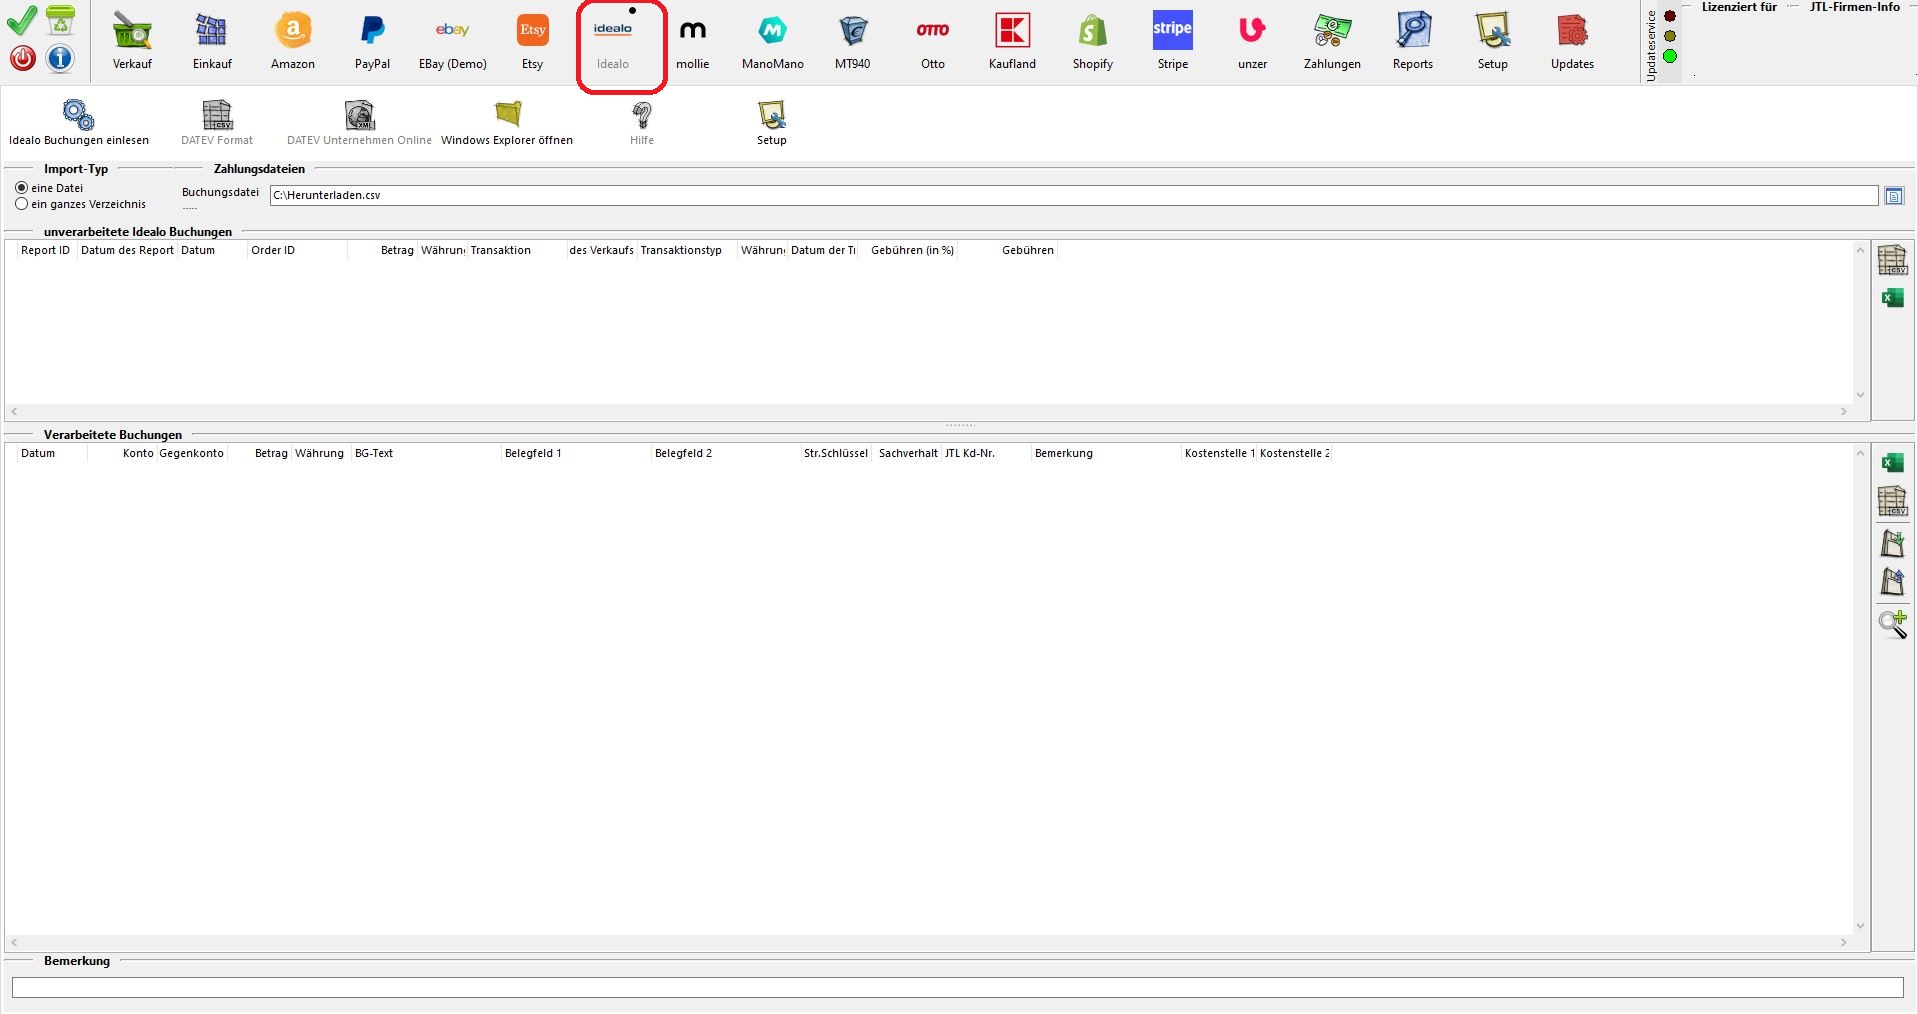Open the Reports section

click(x=1412, y=40)
